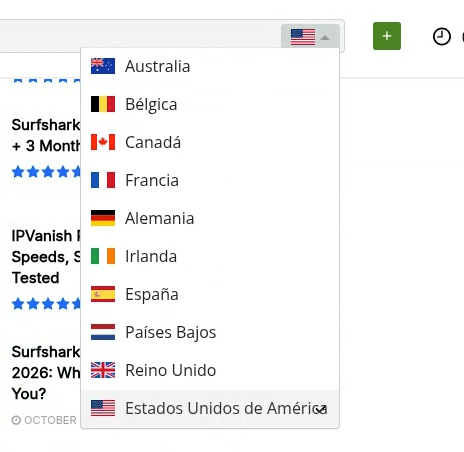Click the USA flag beside Estados Unidos
The width and height of the screenshot is (464, 452).
[103, 408]
